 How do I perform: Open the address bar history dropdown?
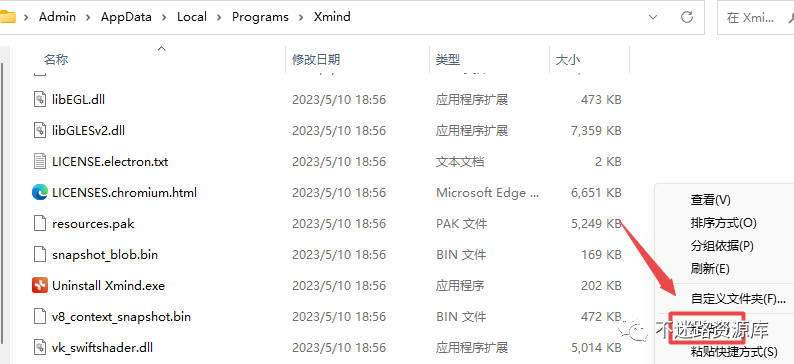(653, 17)
